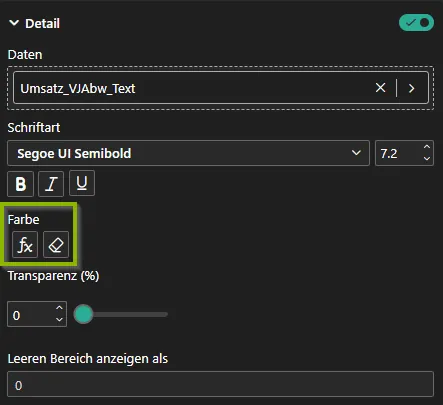The height and width of the screenshot is (405, 443).
Task: Click the Transparenz slider handle
Action: pos(83,314)
